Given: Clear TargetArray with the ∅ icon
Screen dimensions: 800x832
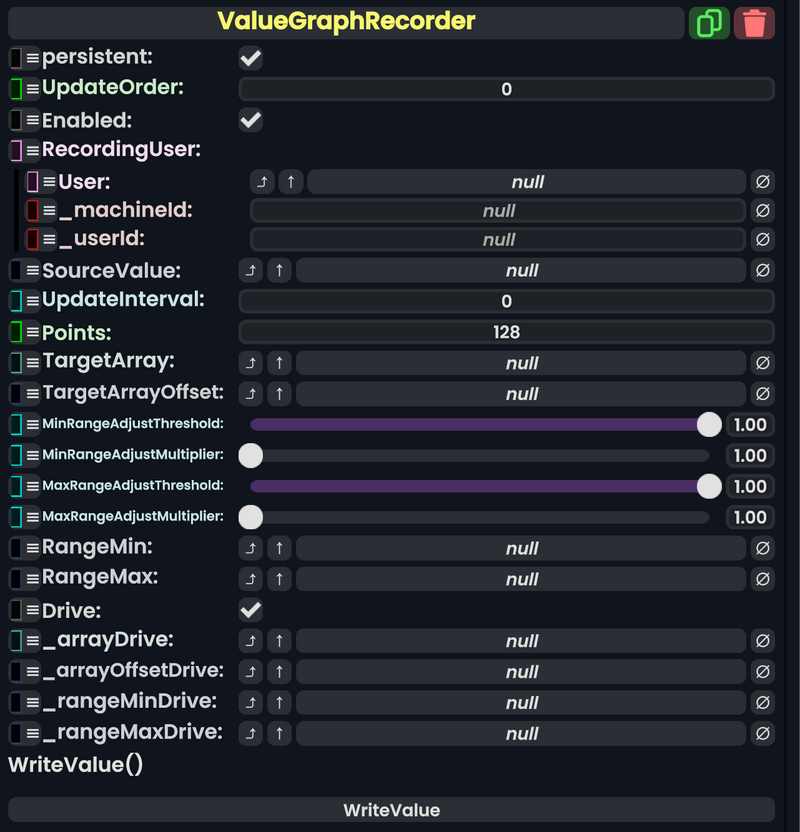Looking at the screenshot, I should click(763, 363).
